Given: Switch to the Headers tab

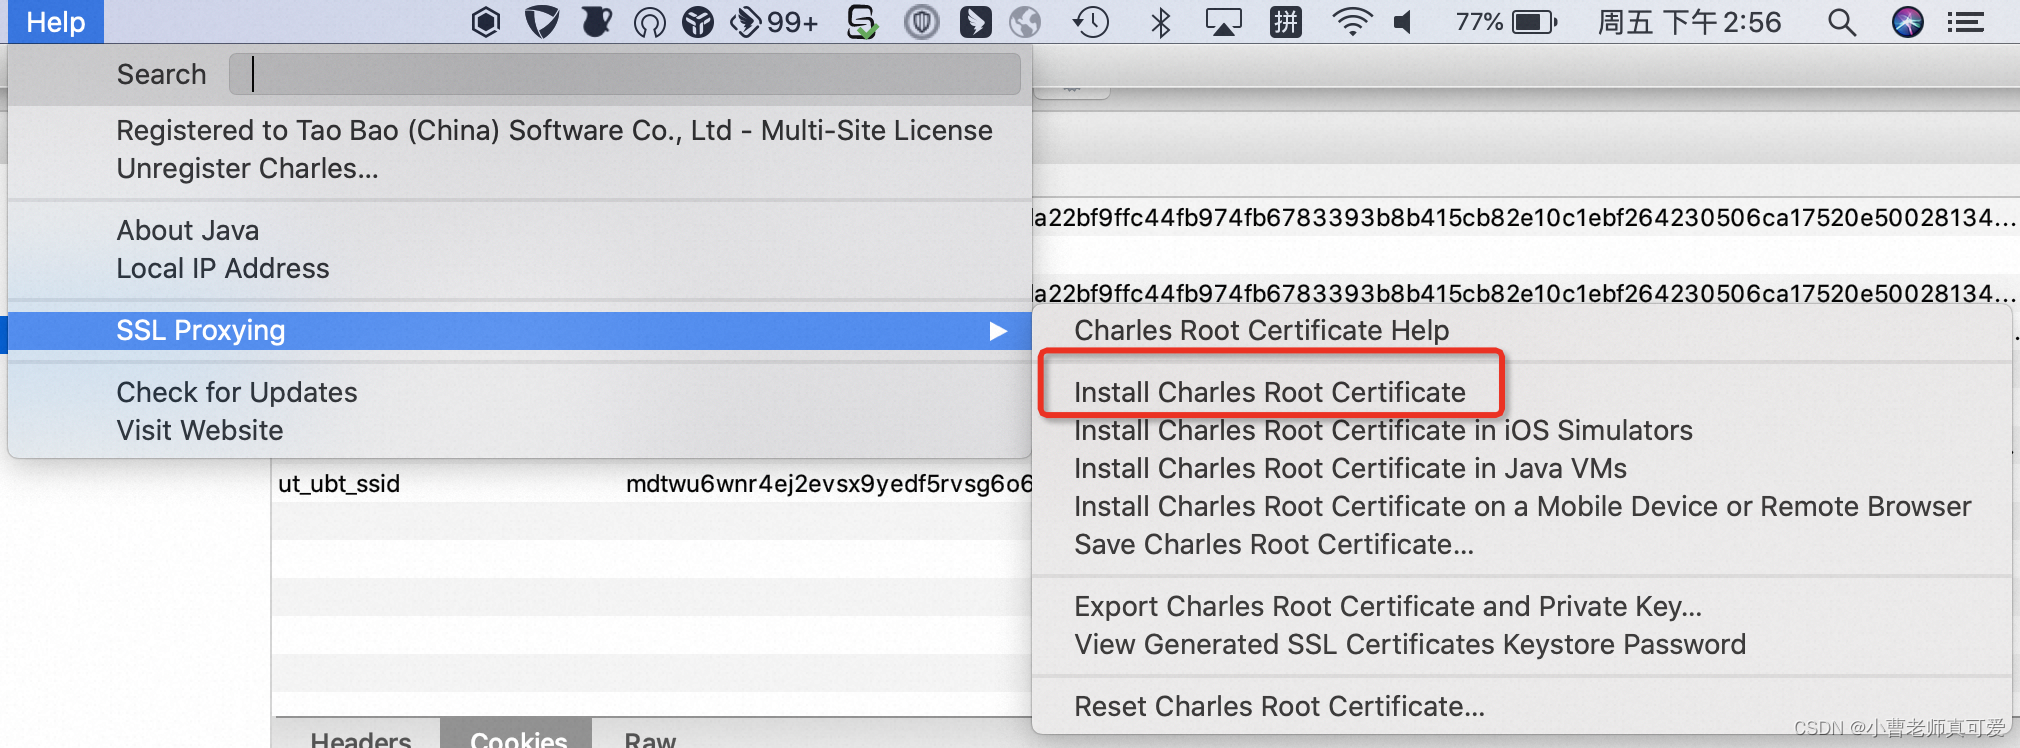Looking at the screenshot, I should pos(360,738).
